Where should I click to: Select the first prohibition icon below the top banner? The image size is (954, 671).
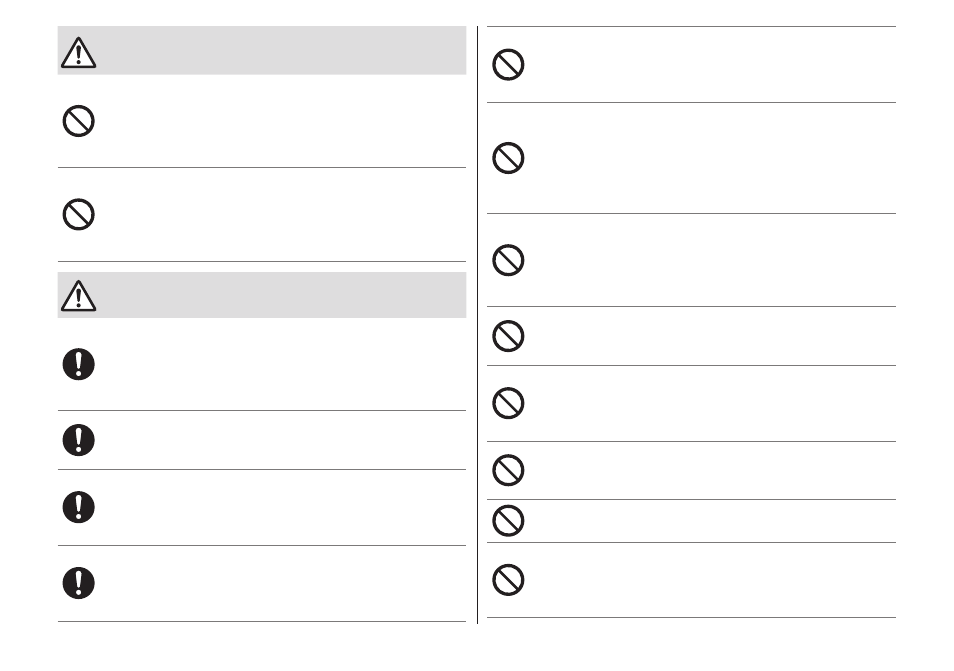click(78, 121)
